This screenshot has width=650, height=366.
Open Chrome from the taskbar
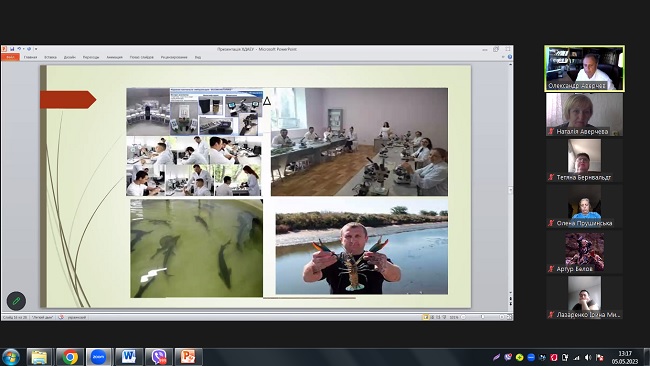70,356
